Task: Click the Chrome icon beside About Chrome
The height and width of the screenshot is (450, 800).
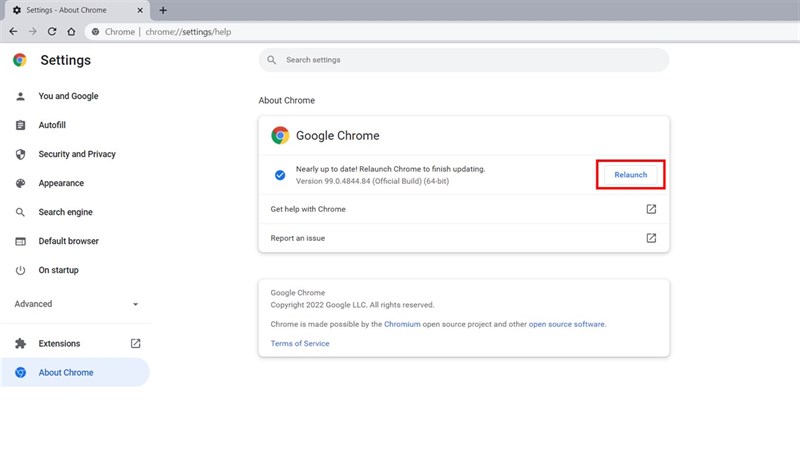Action: pos(20,372)
